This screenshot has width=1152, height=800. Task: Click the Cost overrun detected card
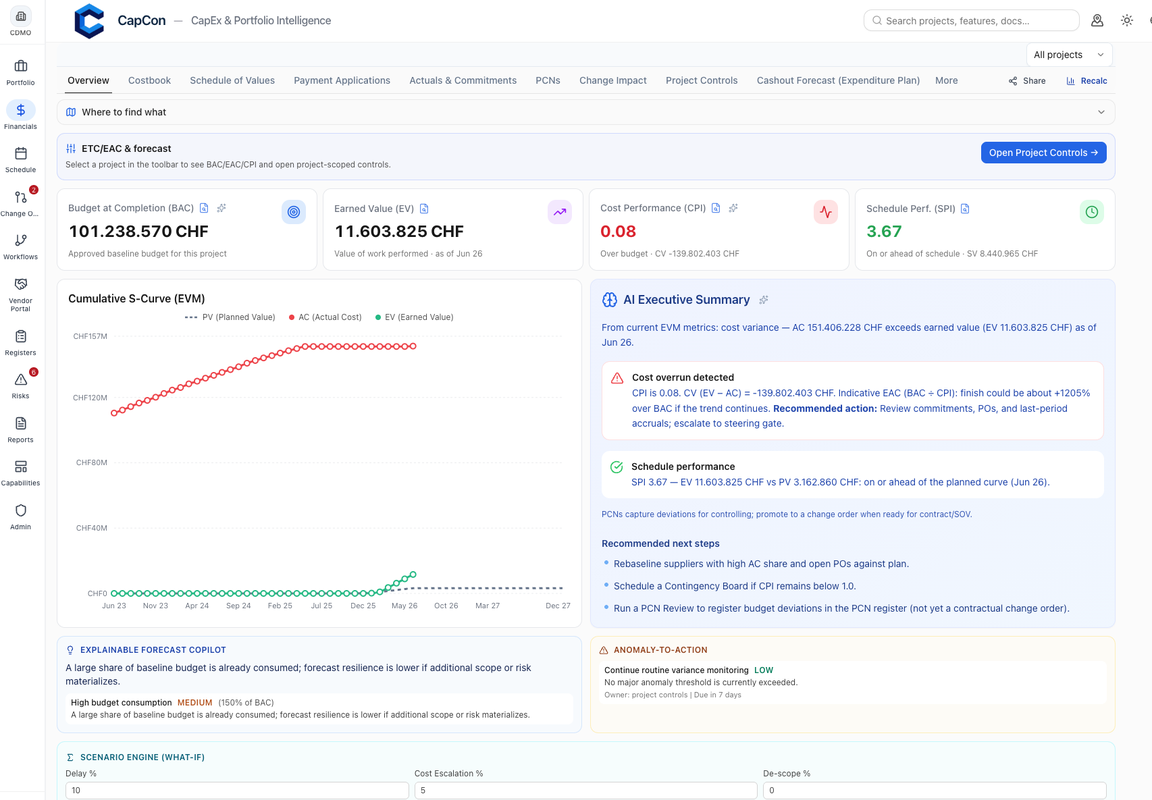(852, 400)
